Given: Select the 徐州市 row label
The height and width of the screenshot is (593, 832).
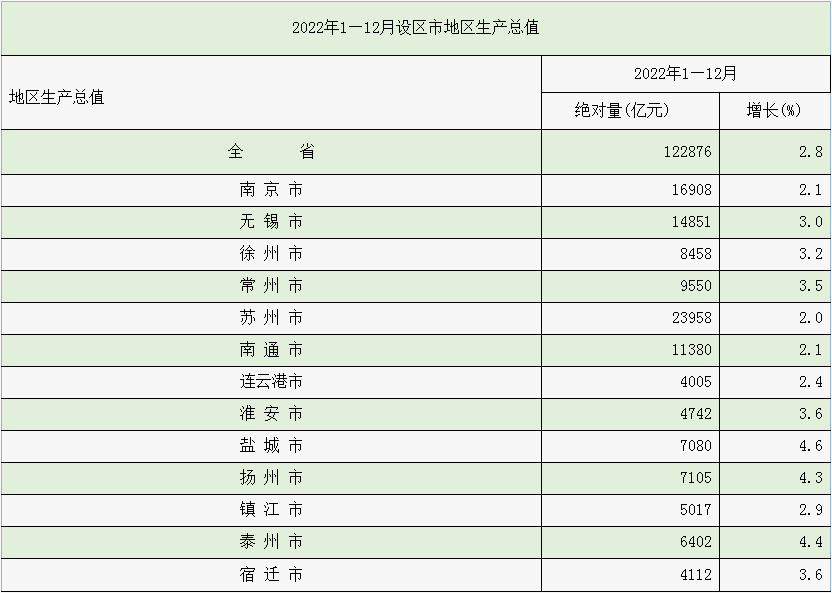Looking at the screenshot, I should point(271,254).
